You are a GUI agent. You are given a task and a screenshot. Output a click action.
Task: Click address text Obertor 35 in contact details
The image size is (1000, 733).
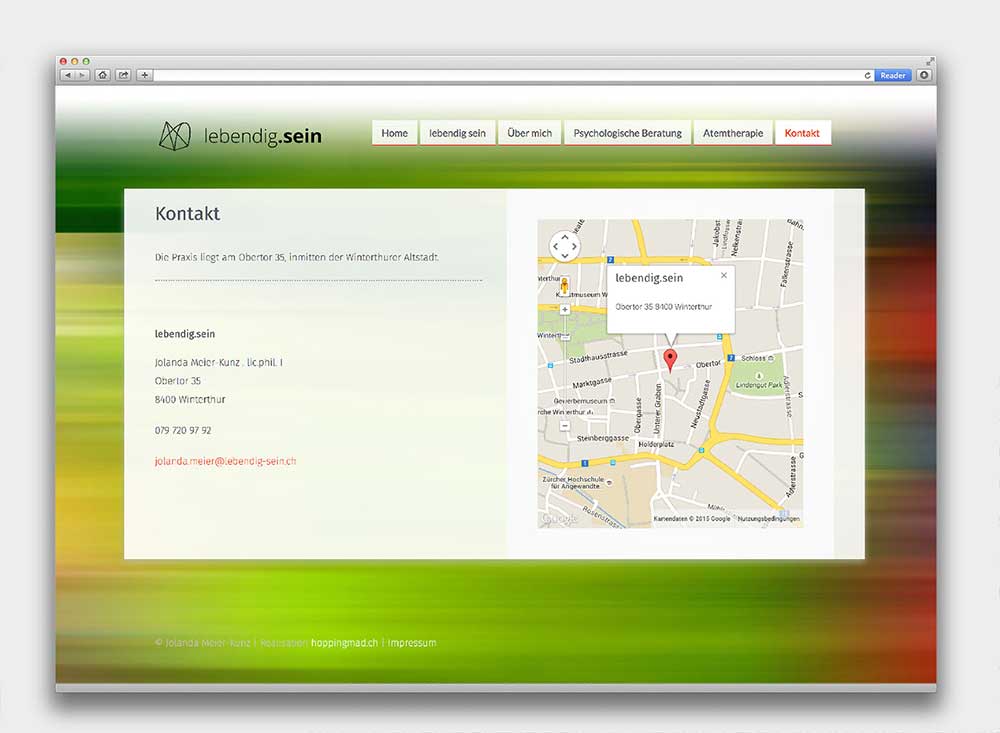coord(178,381)
